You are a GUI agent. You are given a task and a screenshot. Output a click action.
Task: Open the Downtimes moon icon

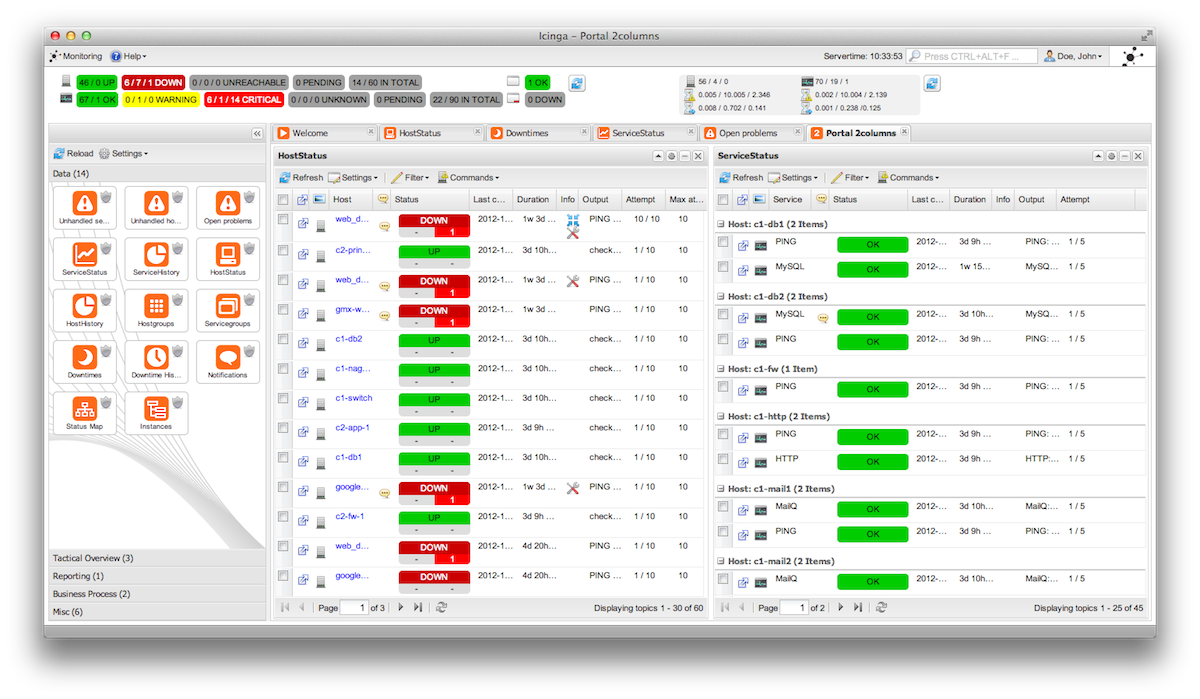tap(84, 356)
